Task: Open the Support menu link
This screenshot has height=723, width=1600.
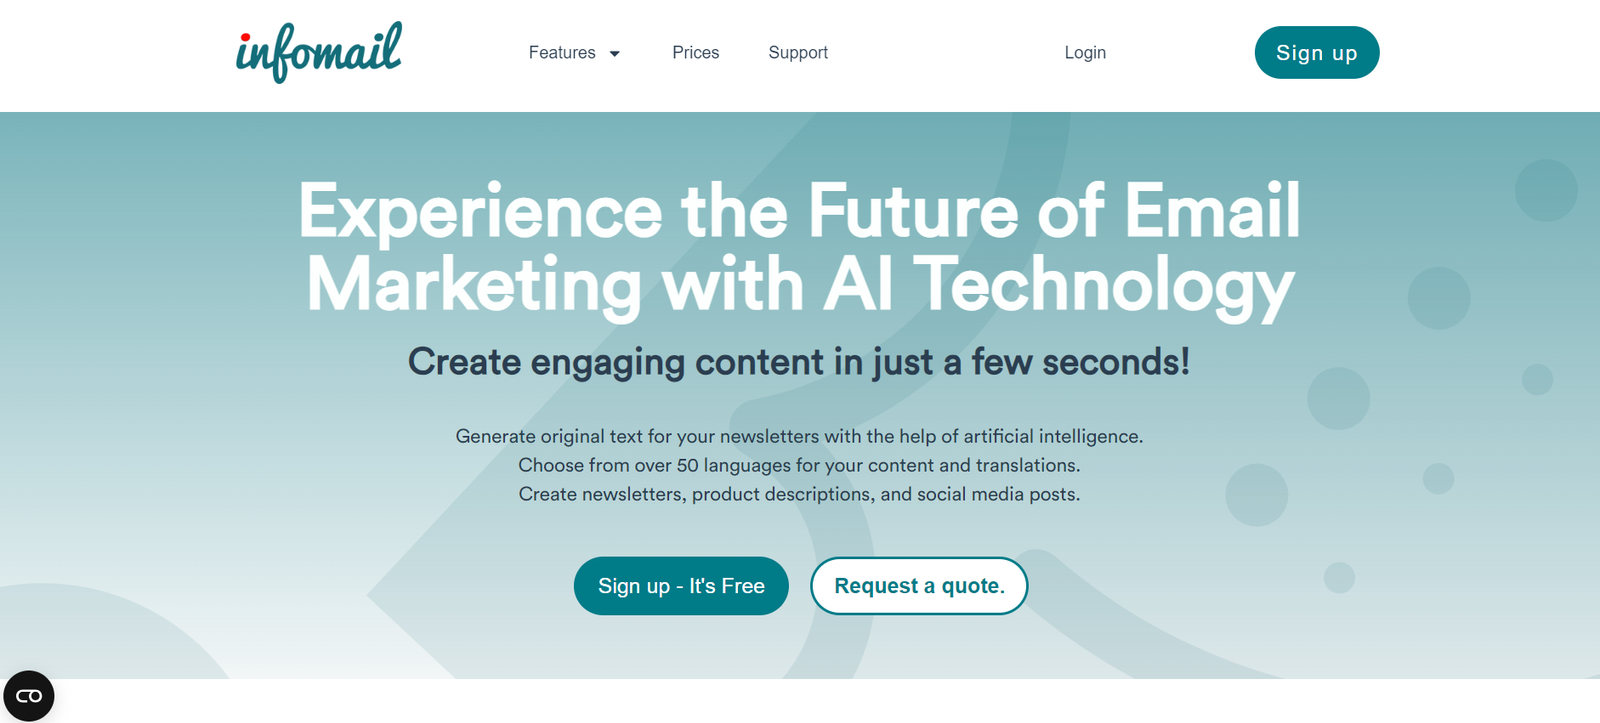Action: point(798,53)
